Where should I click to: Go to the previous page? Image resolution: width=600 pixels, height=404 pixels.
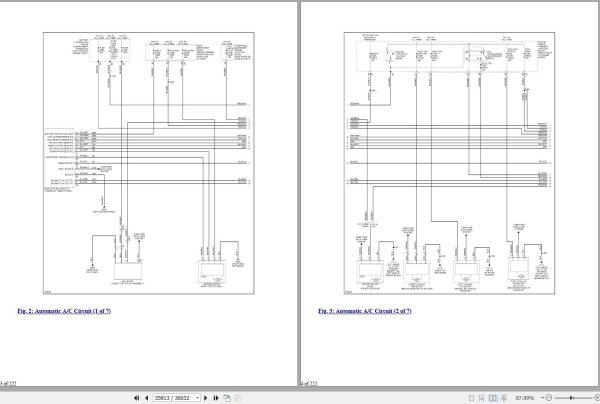click(147, 398)
